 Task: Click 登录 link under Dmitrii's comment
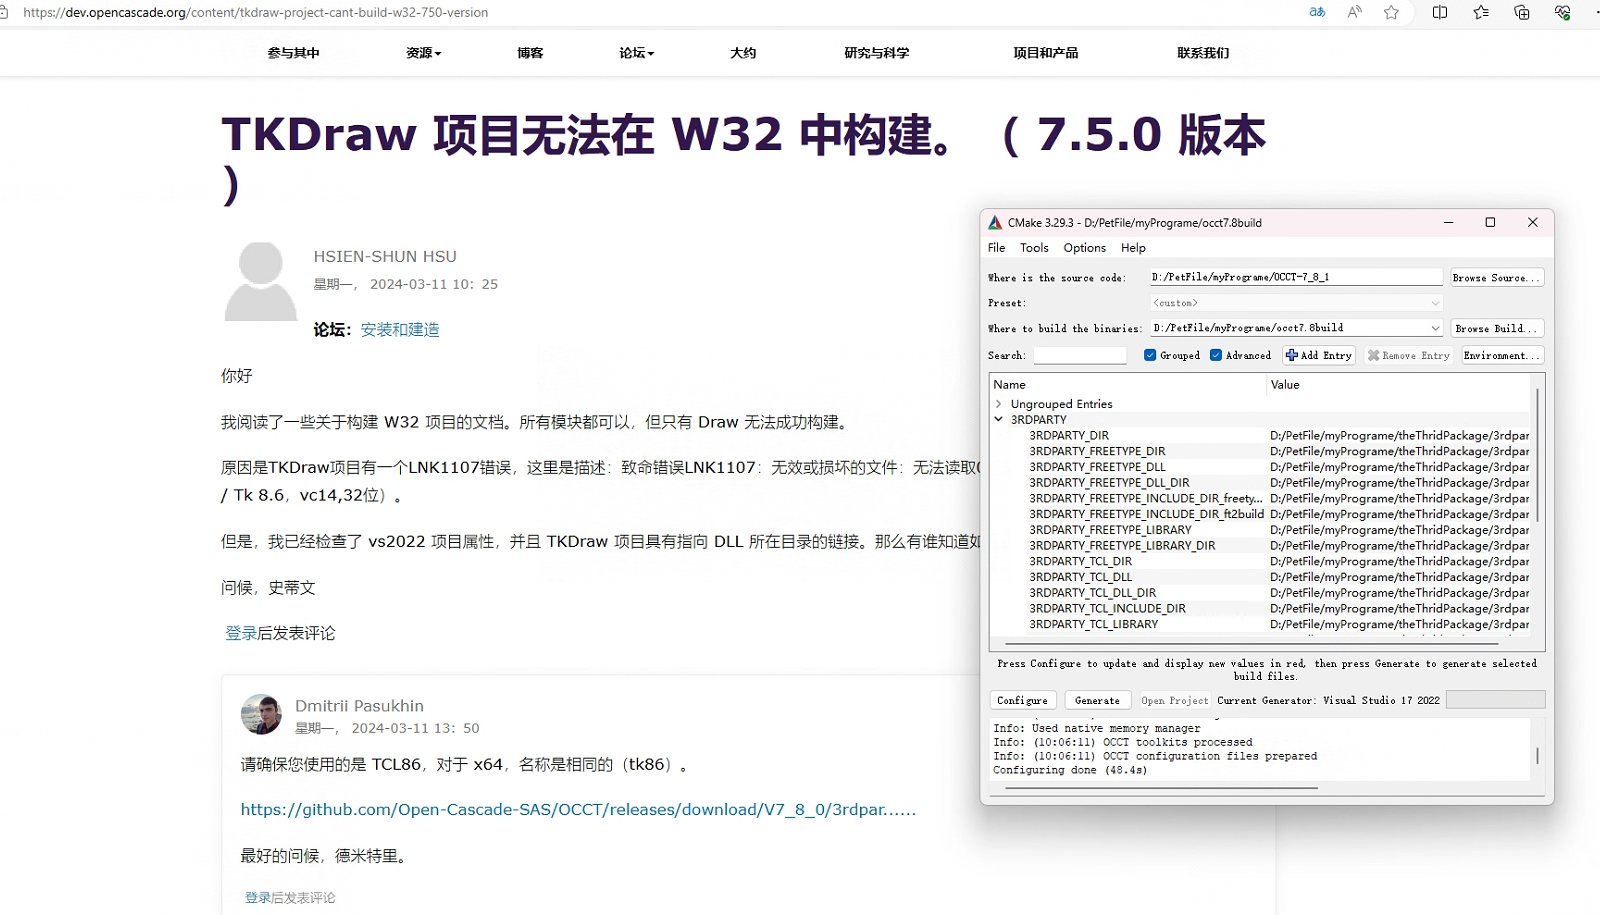click(x=258, y=898)
